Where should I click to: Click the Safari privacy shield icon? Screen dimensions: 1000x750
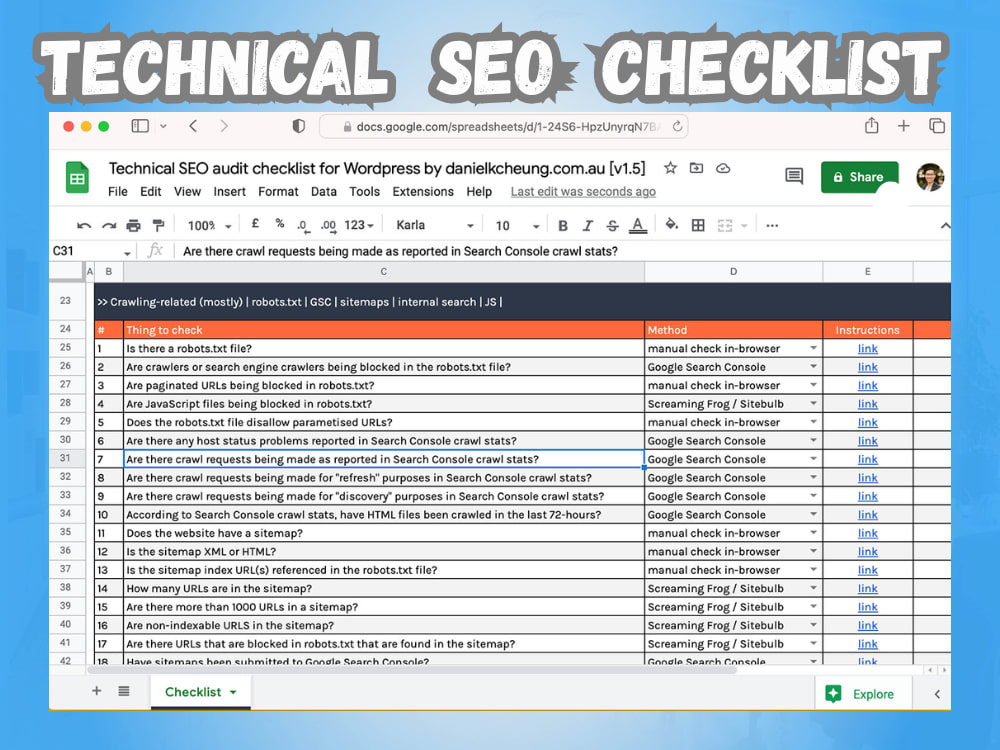point(298,126)
